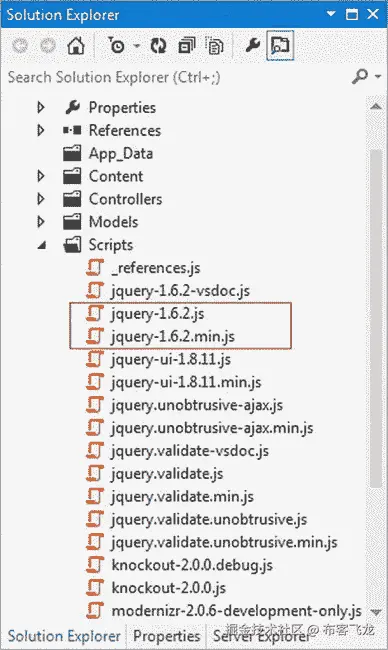This screenshot has width=388, height=650.
Task: Toggle the Show All Files icon
Action: click(215, 46)
